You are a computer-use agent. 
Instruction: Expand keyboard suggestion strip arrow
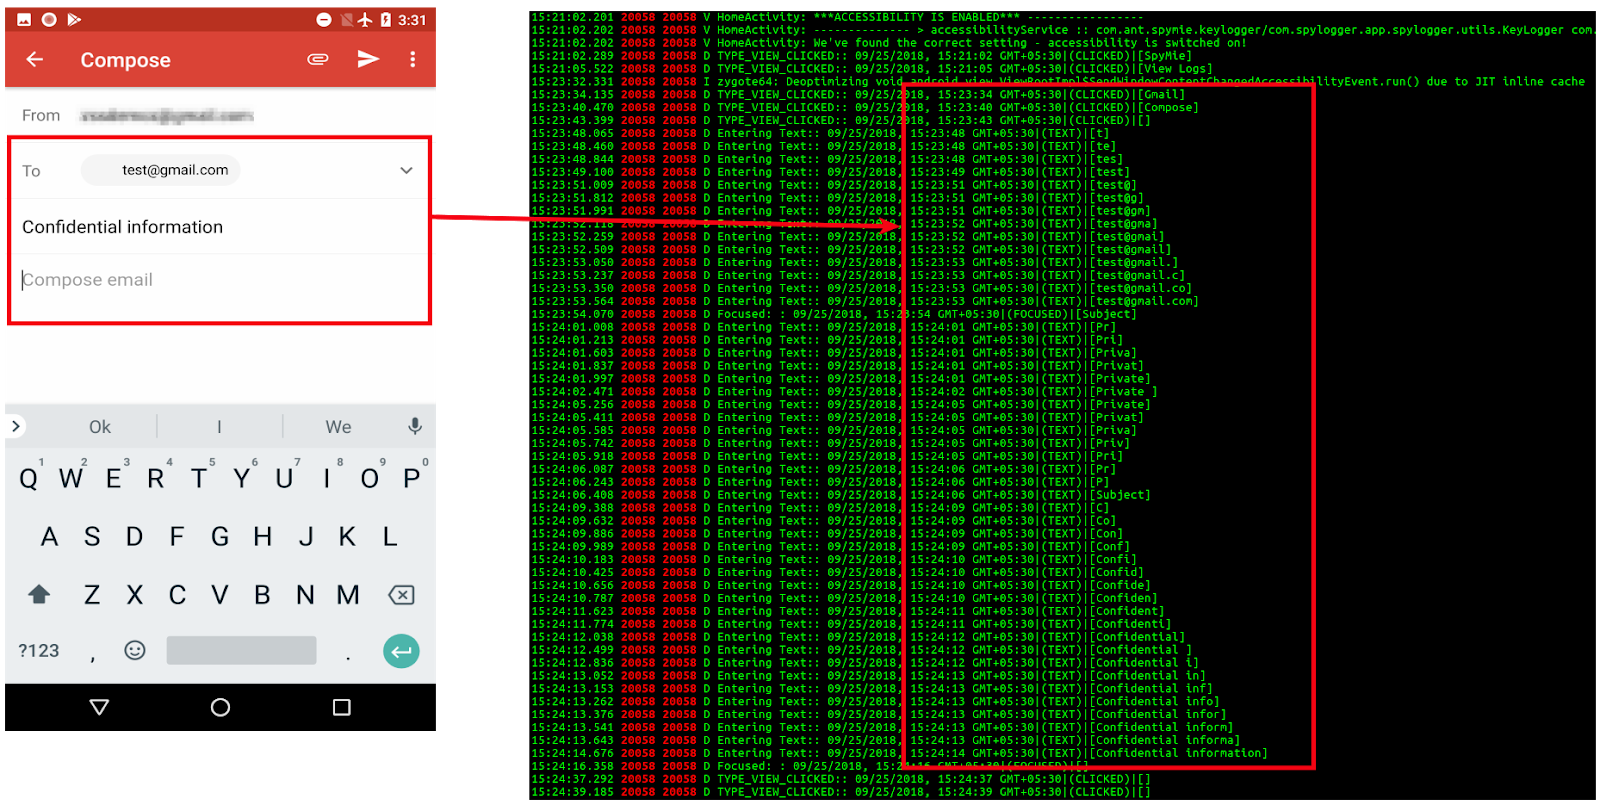click(x=15, y=426)
